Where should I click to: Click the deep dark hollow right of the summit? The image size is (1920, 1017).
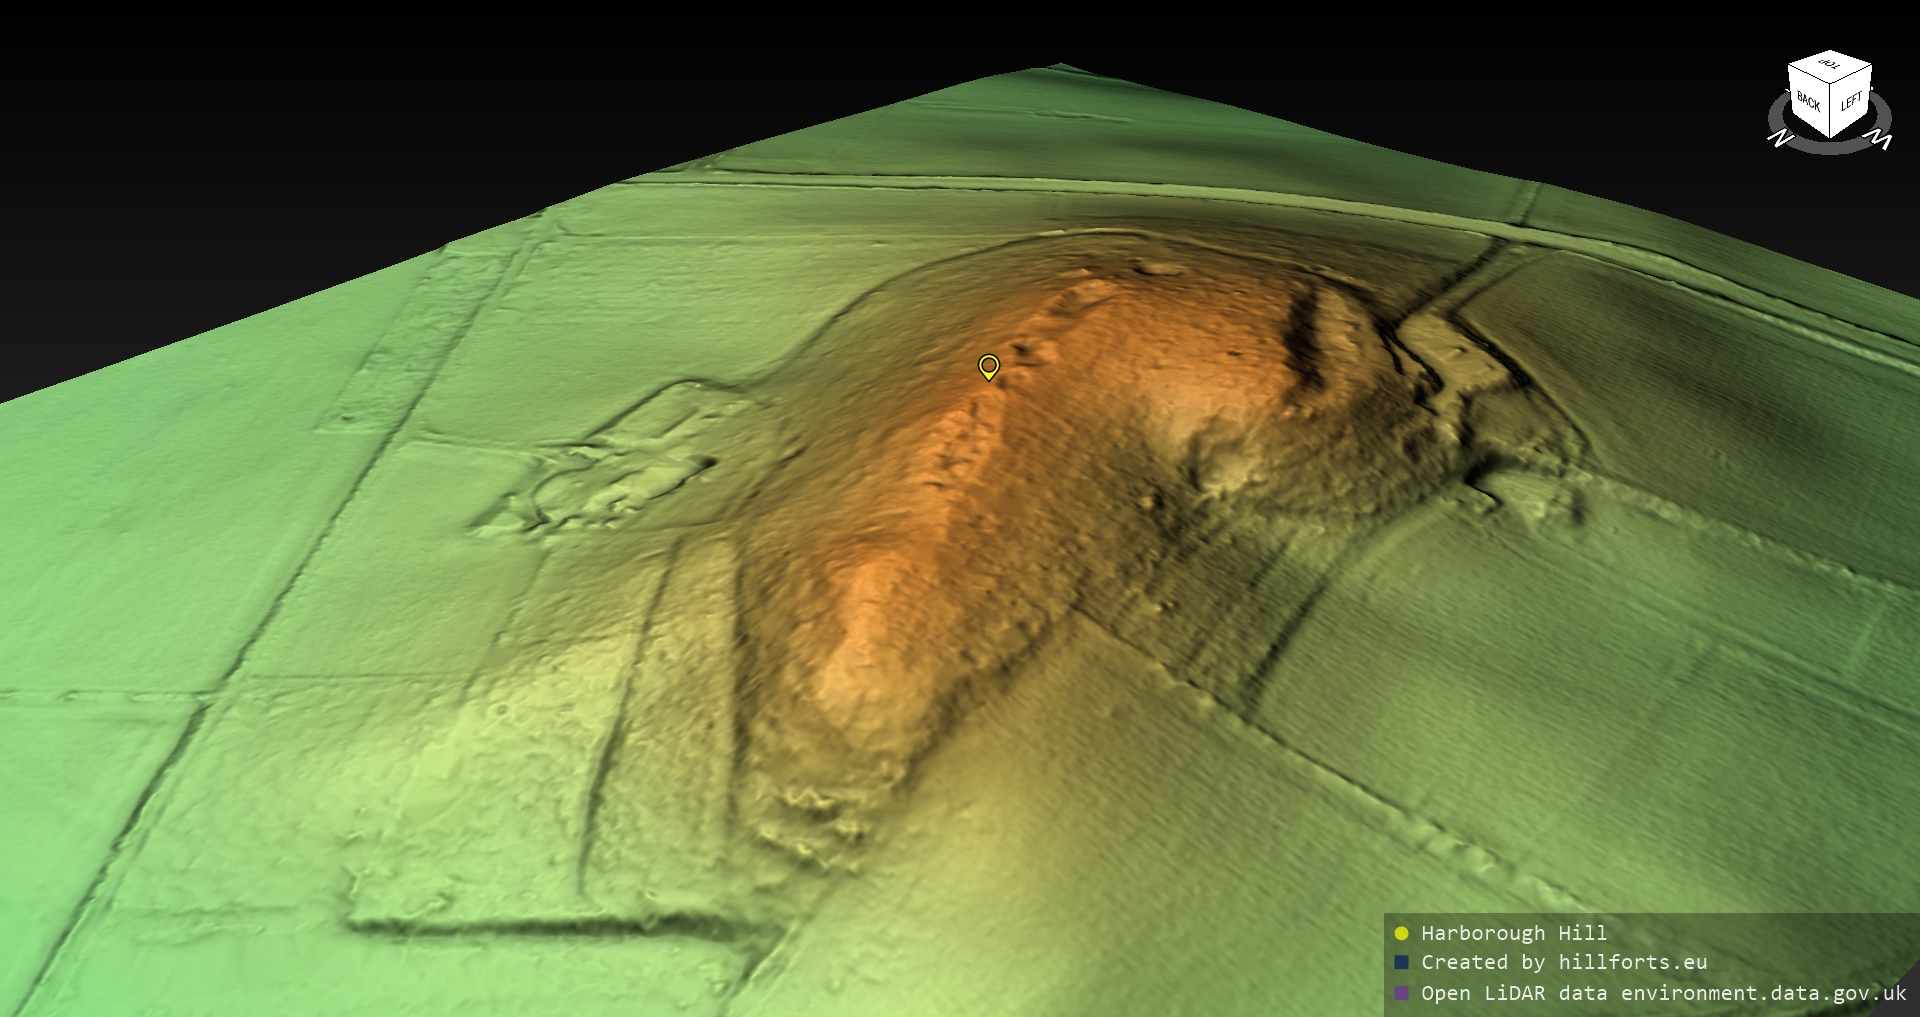point(1303,330)
